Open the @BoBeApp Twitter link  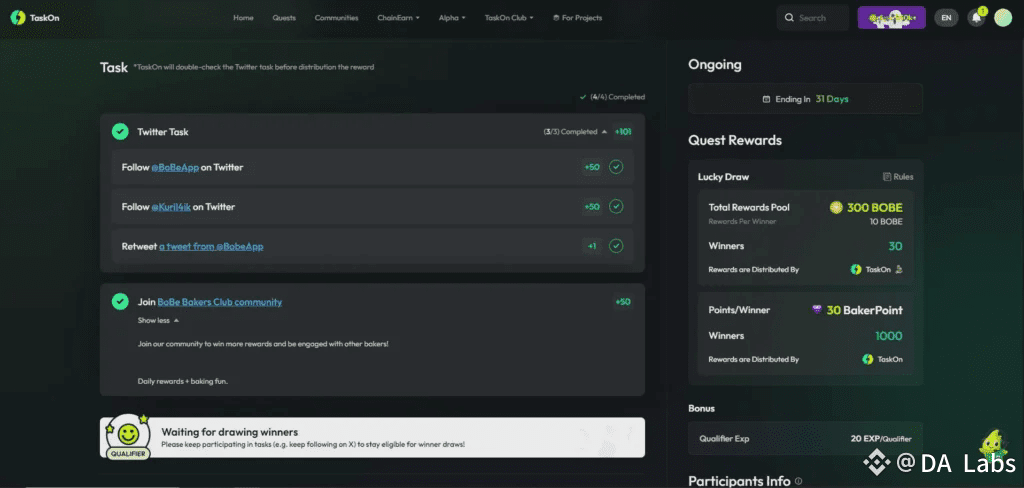tap(175, 167)
